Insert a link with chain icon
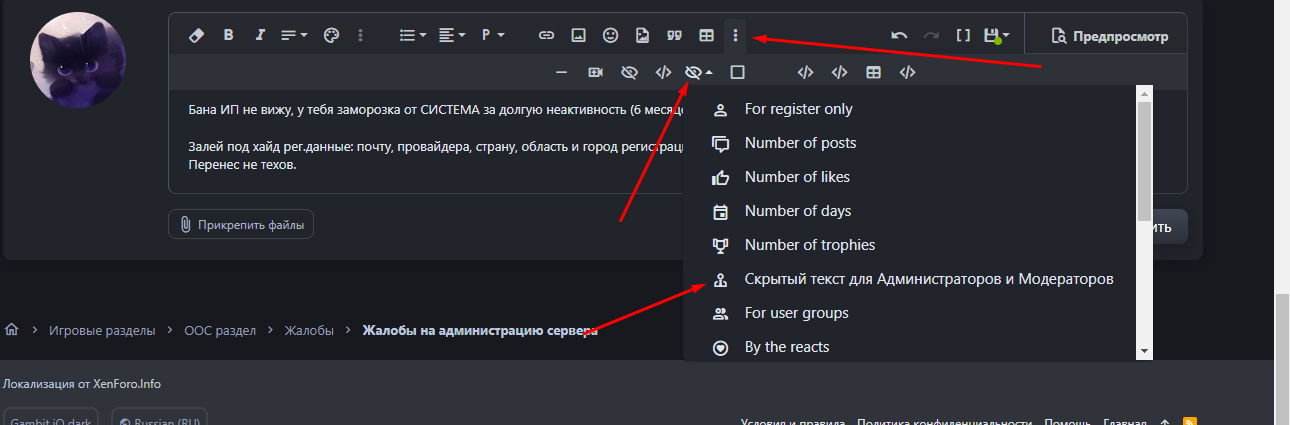Viewport: 1290px width, 425px height. (546, 35)
